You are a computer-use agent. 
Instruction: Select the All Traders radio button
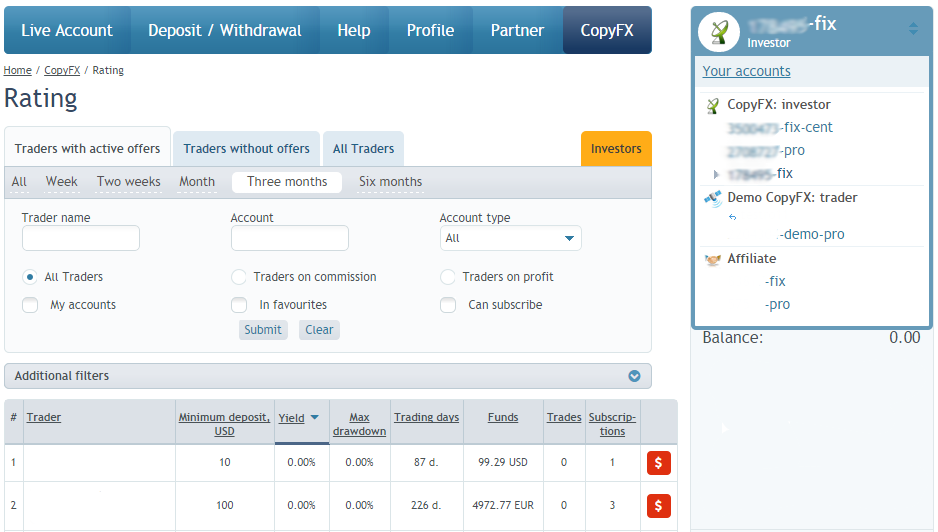click(x=29, y=277)
